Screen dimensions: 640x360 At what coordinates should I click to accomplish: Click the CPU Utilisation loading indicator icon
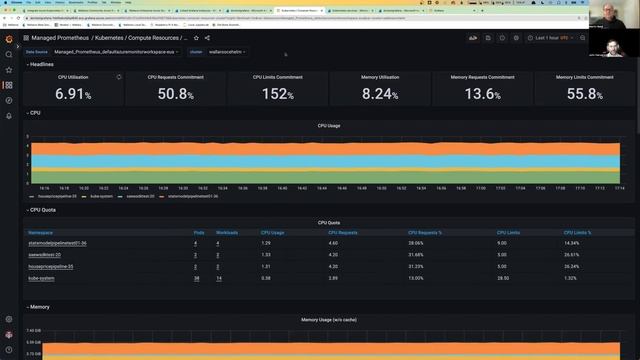pyautogui.click(x=119, y=77)
